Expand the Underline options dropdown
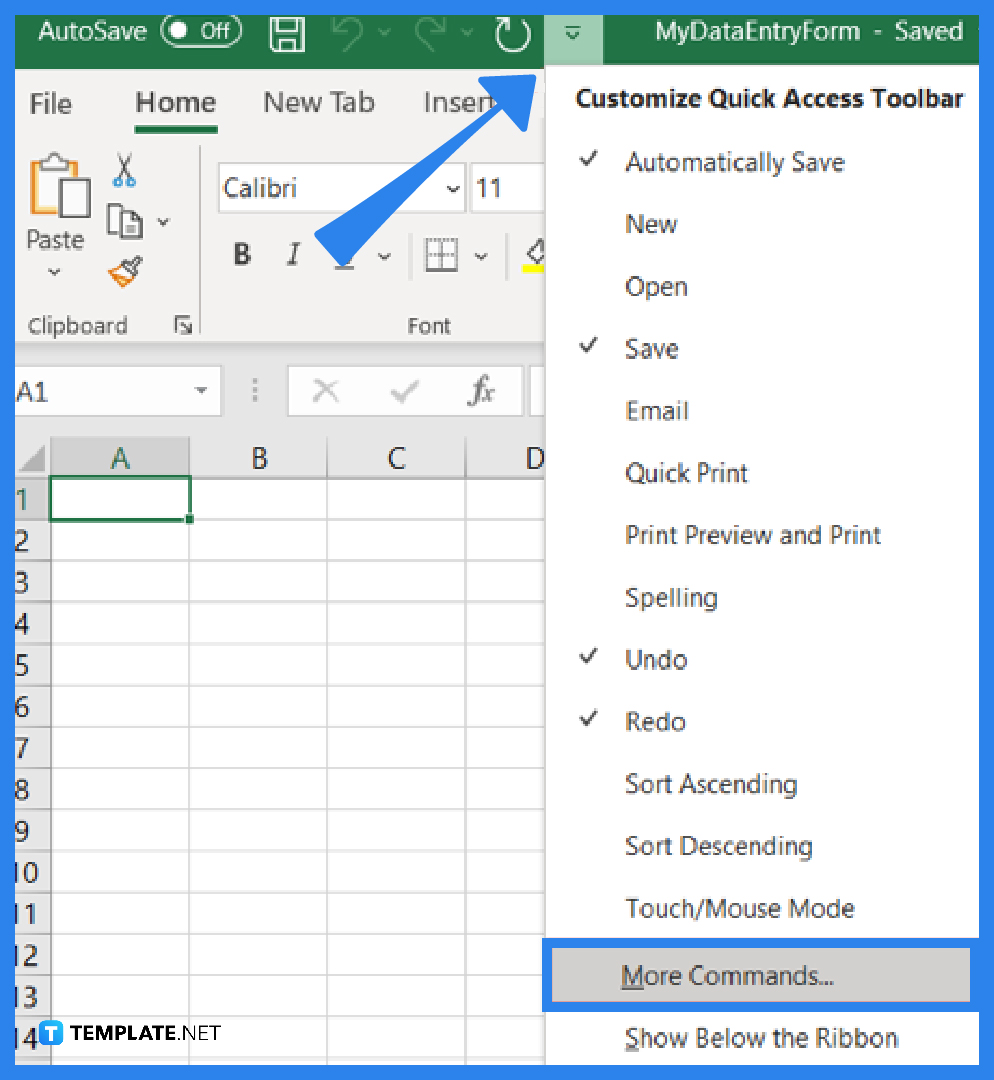The height and width of the screenshot is (1080, 994). 385,255
